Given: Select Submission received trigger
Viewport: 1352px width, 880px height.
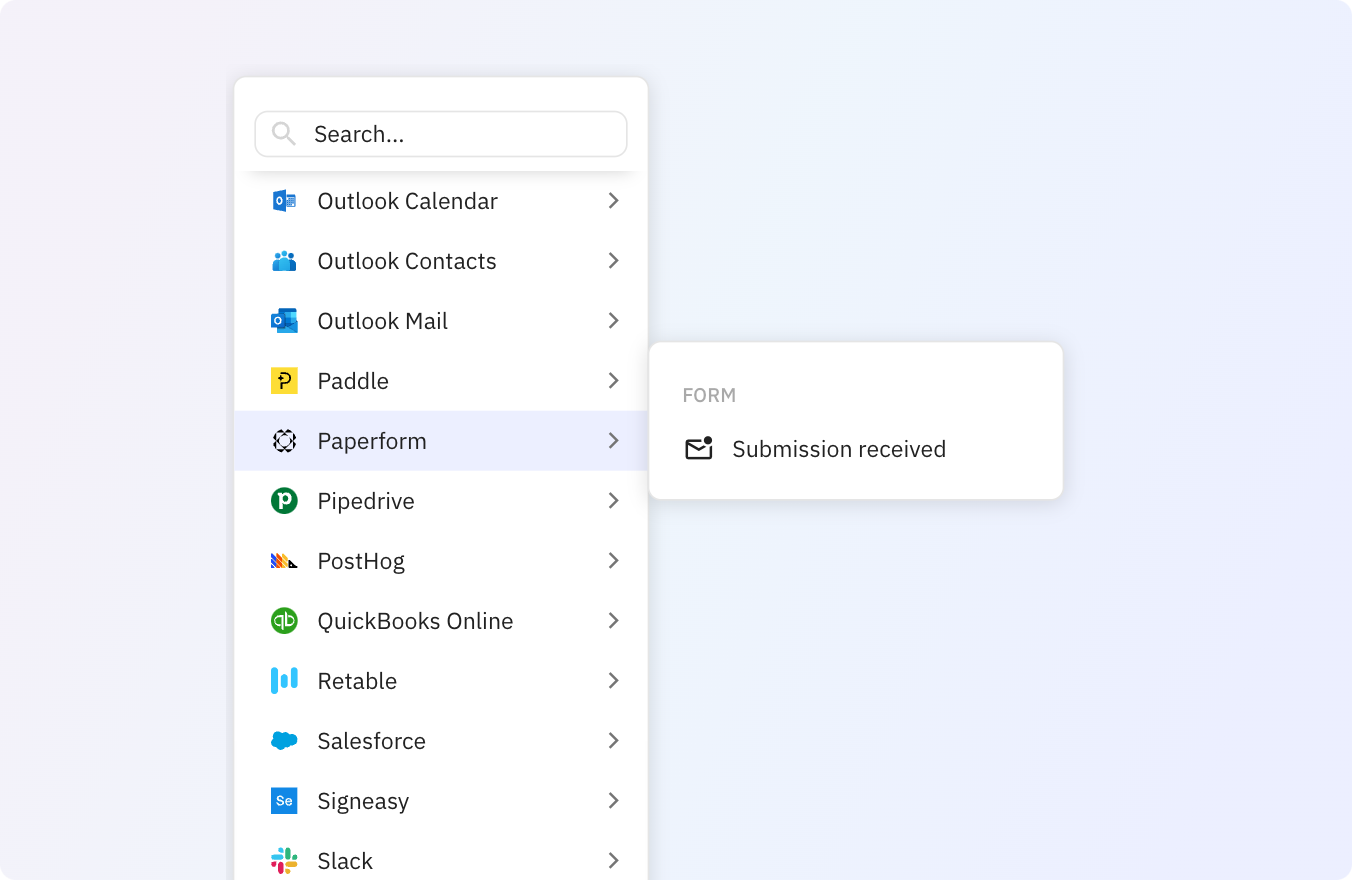Looking at the screenshot, I should (855, 449).
